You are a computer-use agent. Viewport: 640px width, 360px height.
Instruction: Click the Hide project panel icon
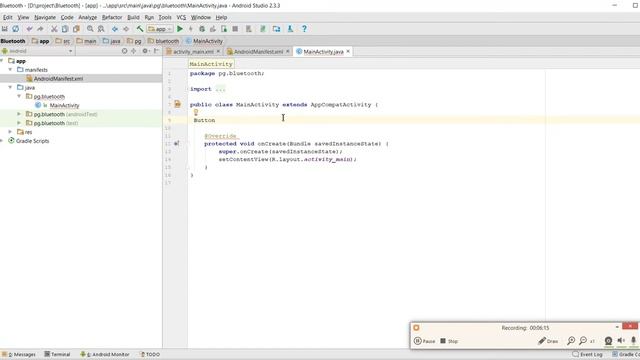156,51
